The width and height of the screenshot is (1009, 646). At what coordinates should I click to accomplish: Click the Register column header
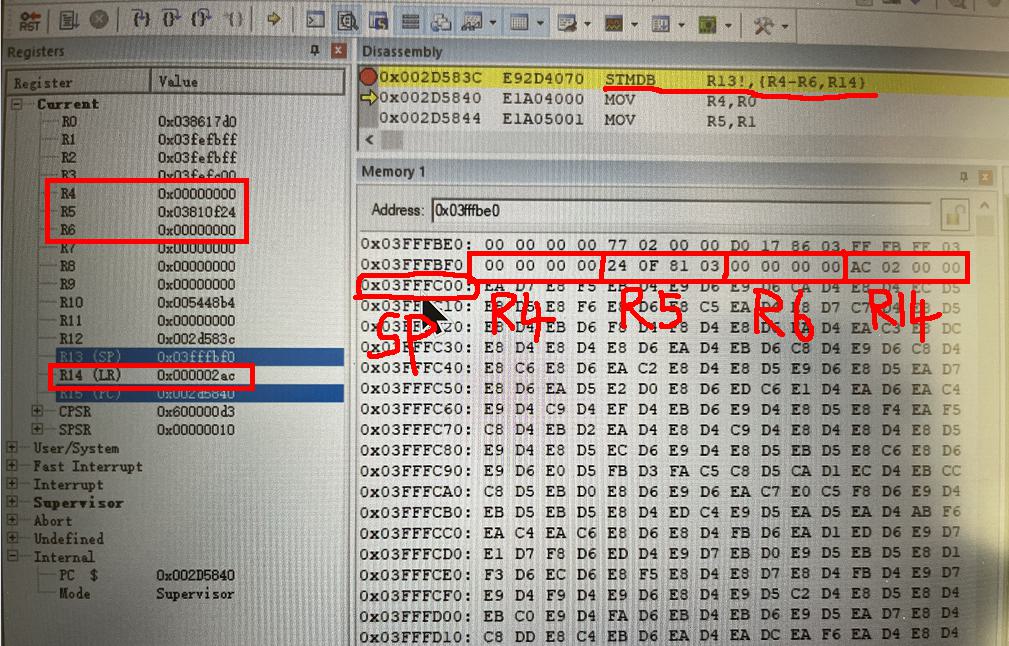point(78,82)
